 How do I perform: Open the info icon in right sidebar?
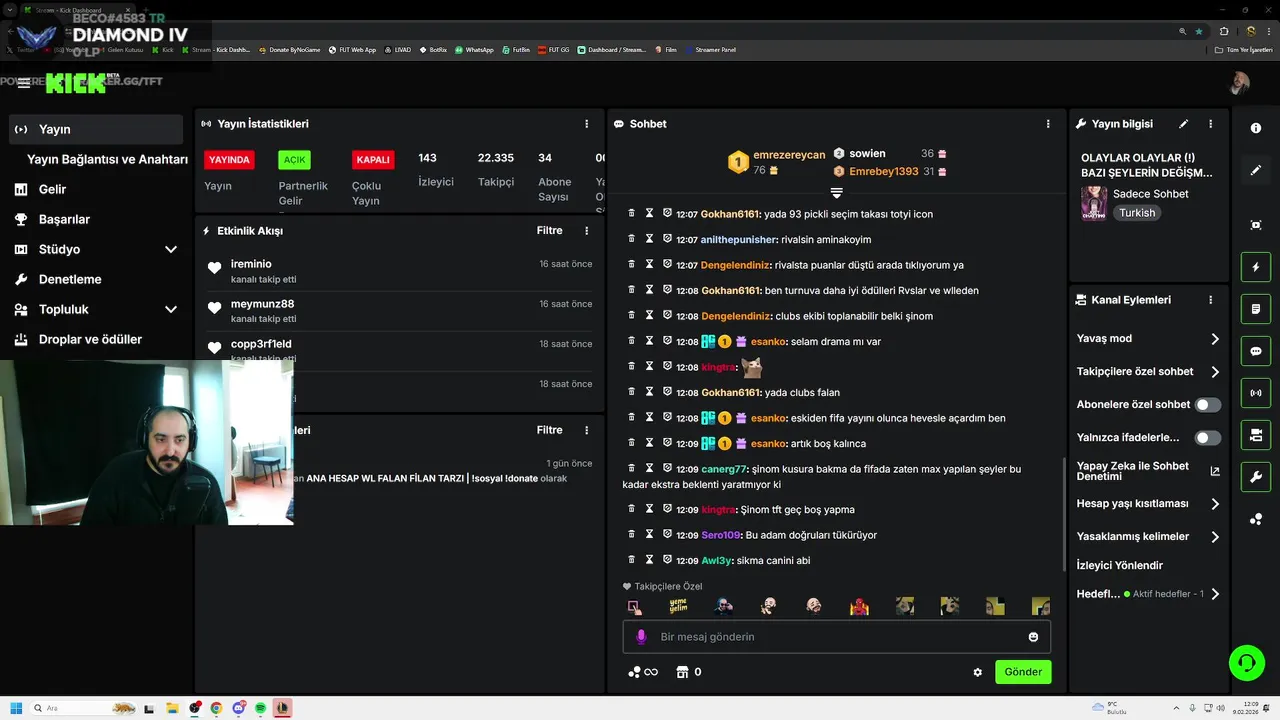[x=1256, y=128]
